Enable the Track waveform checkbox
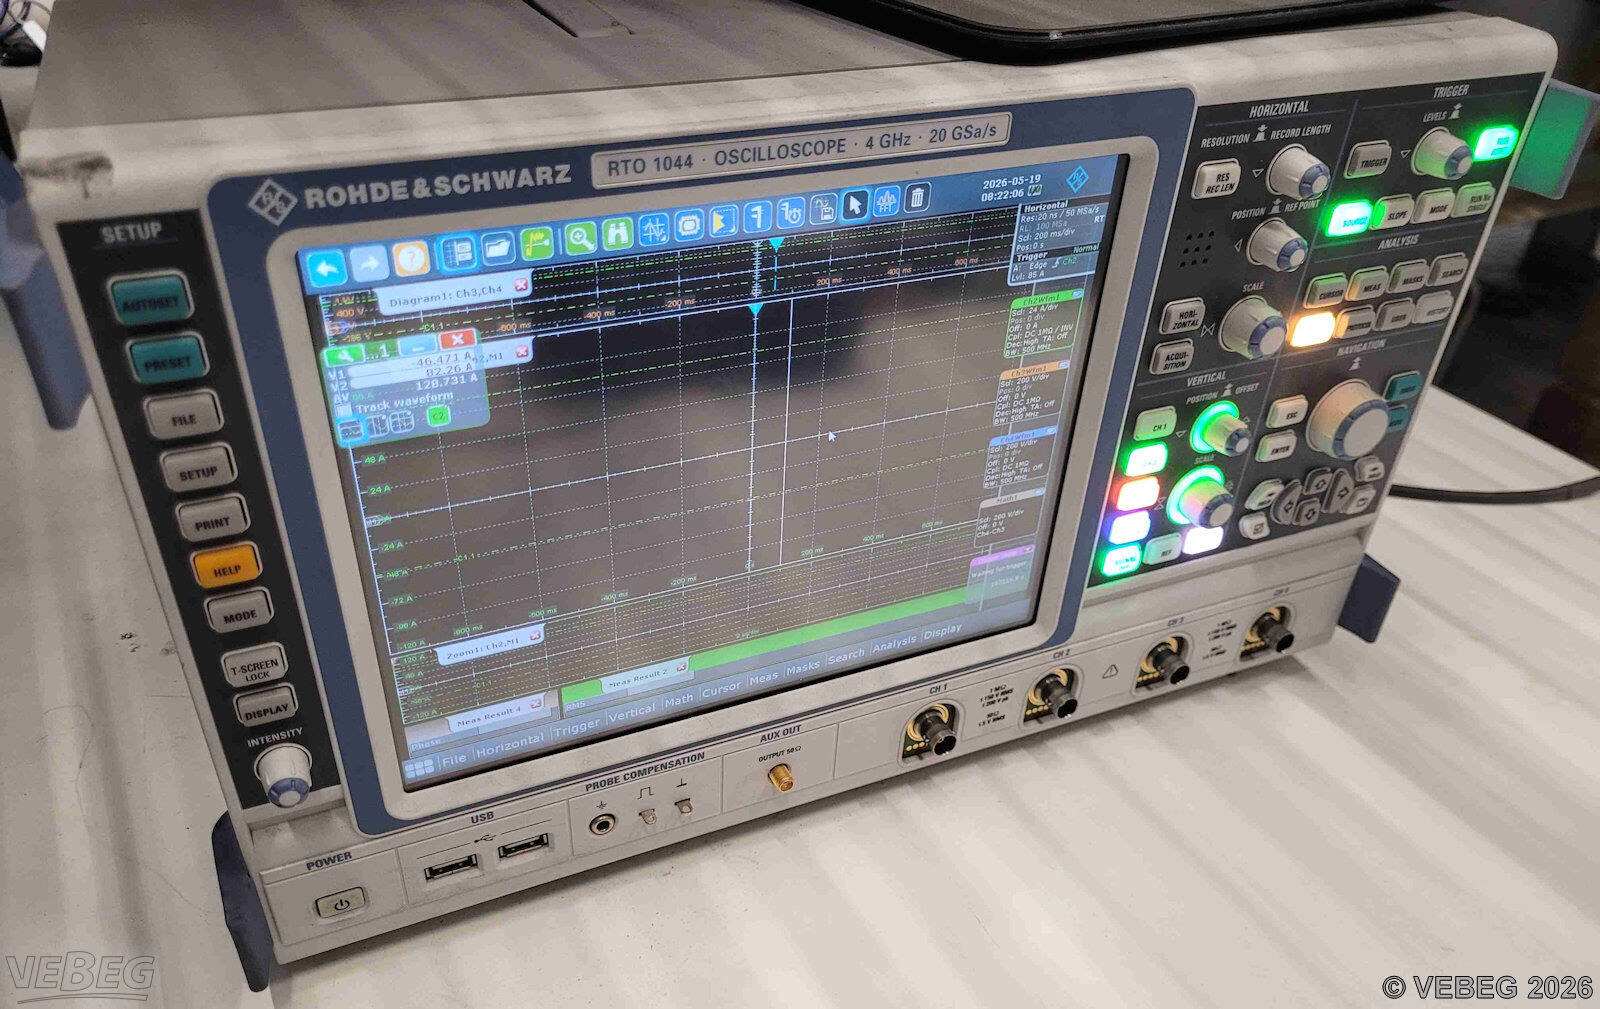Screen dimensions: 1600x1009 343,410
